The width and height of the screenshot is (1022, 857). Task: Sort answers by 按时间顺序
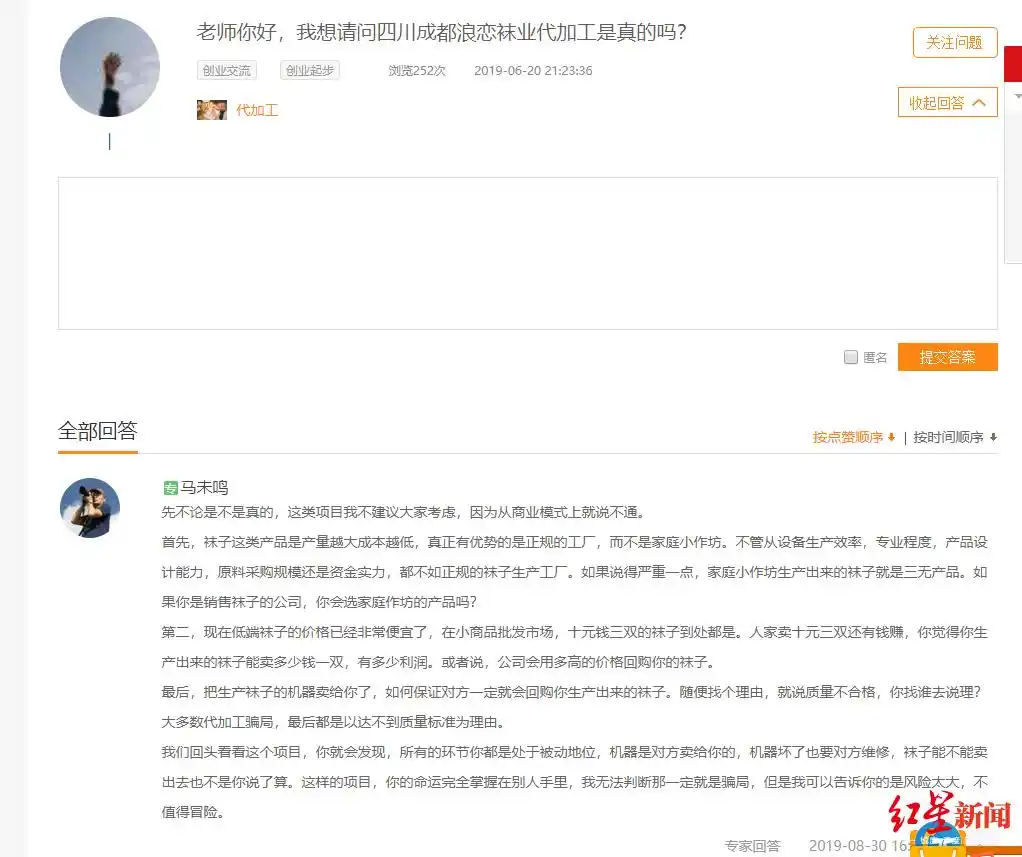pyautogui.click(x=955, y=437)
